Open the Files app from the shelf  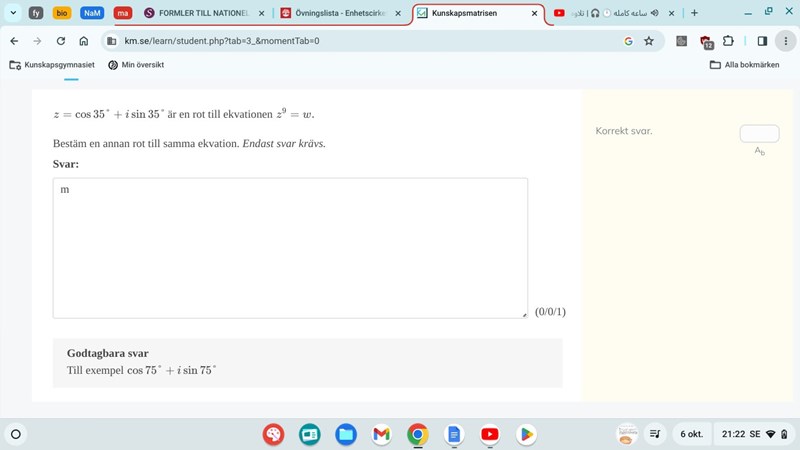pos(346,434)
